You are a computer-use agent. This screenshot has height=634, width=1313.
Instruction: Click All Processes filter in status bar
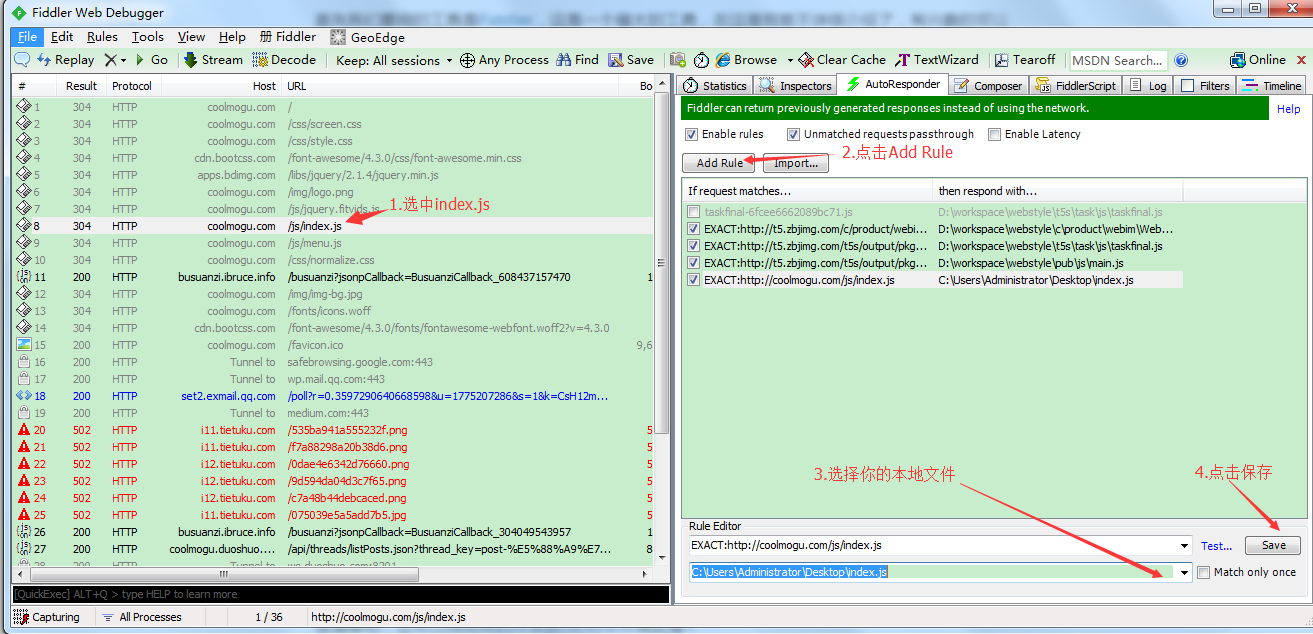coord(141,617)
